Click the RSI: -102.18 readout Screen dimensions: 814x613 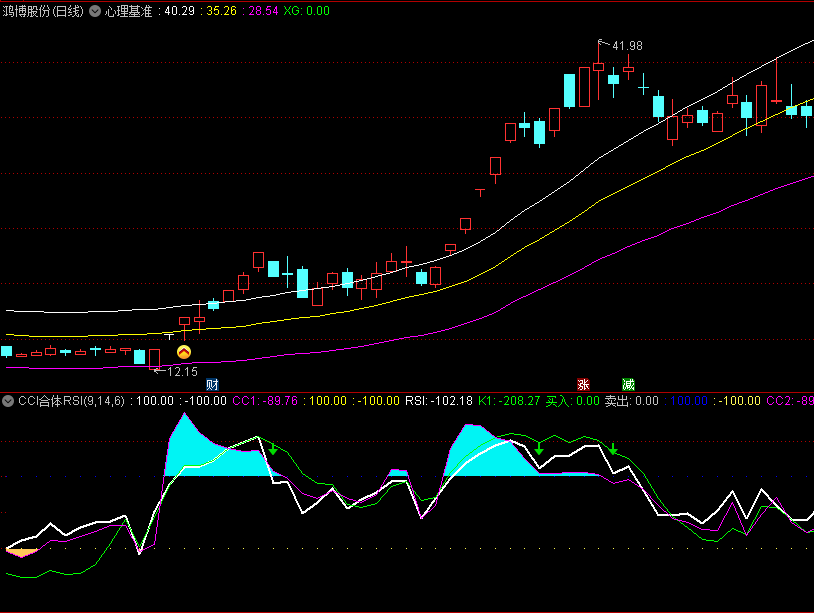(x=439, y=401)
